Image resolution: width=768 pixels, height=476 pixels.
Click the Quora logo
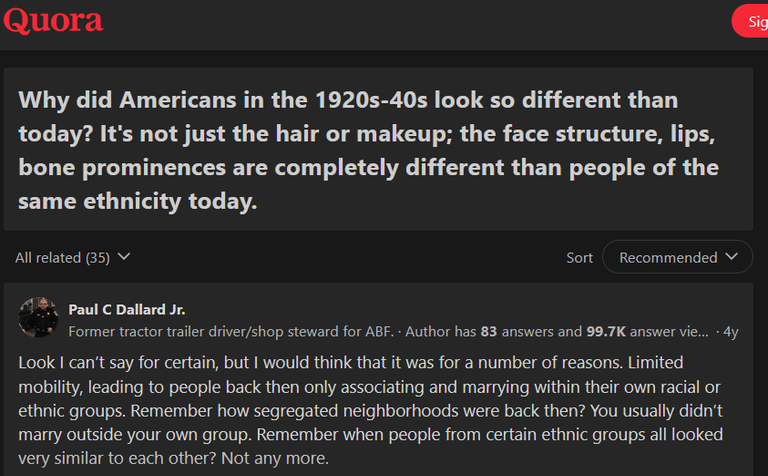pyautogui.click(x=53, y=21)
